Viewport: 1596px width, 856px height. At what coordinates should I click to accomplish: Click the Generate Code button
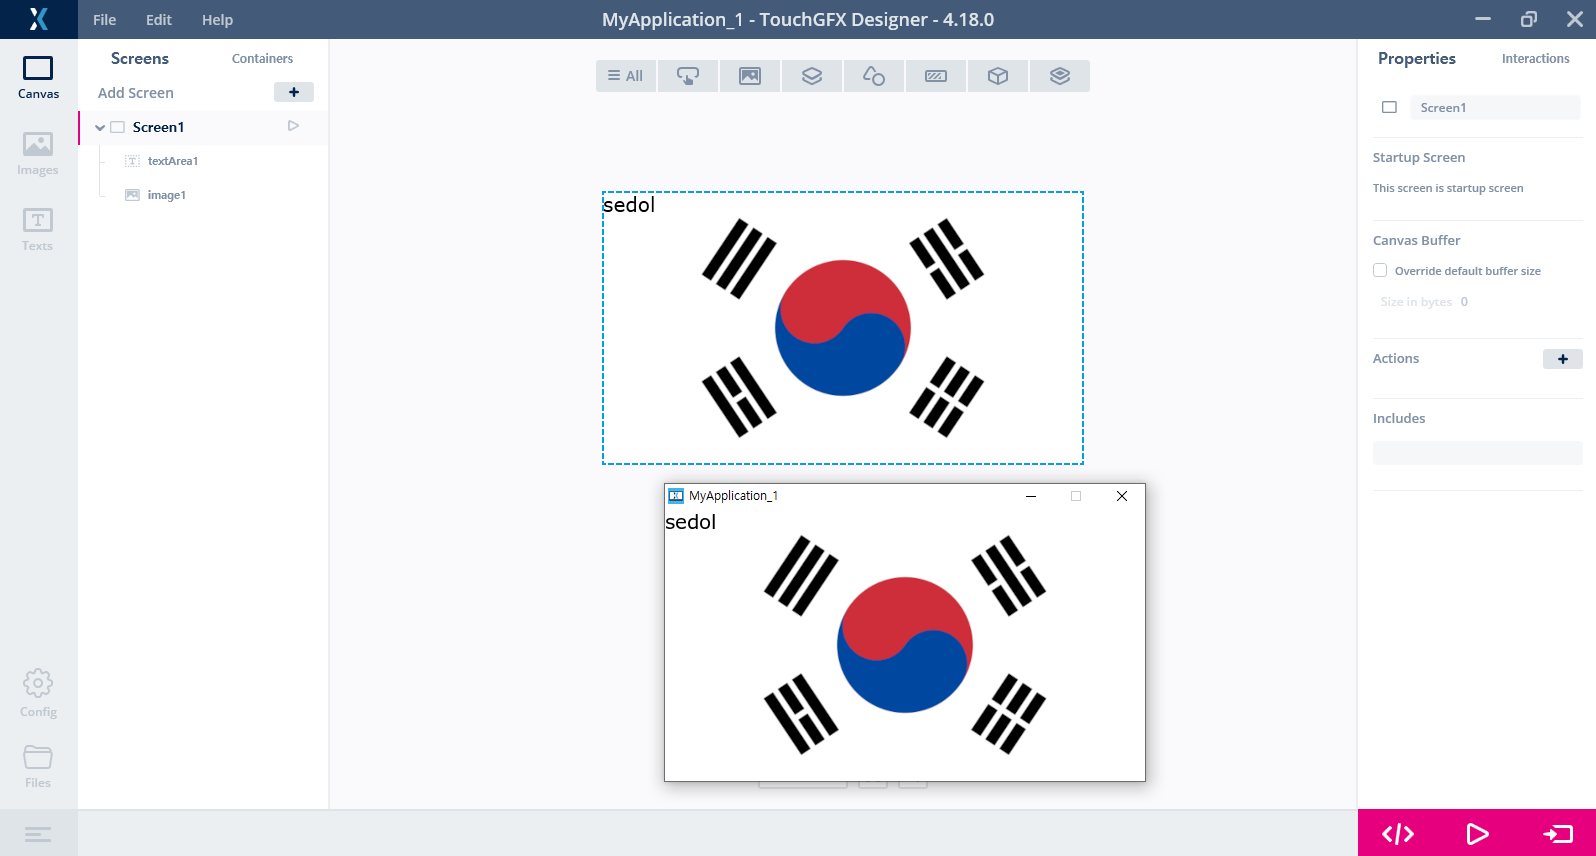(1398, 833)
